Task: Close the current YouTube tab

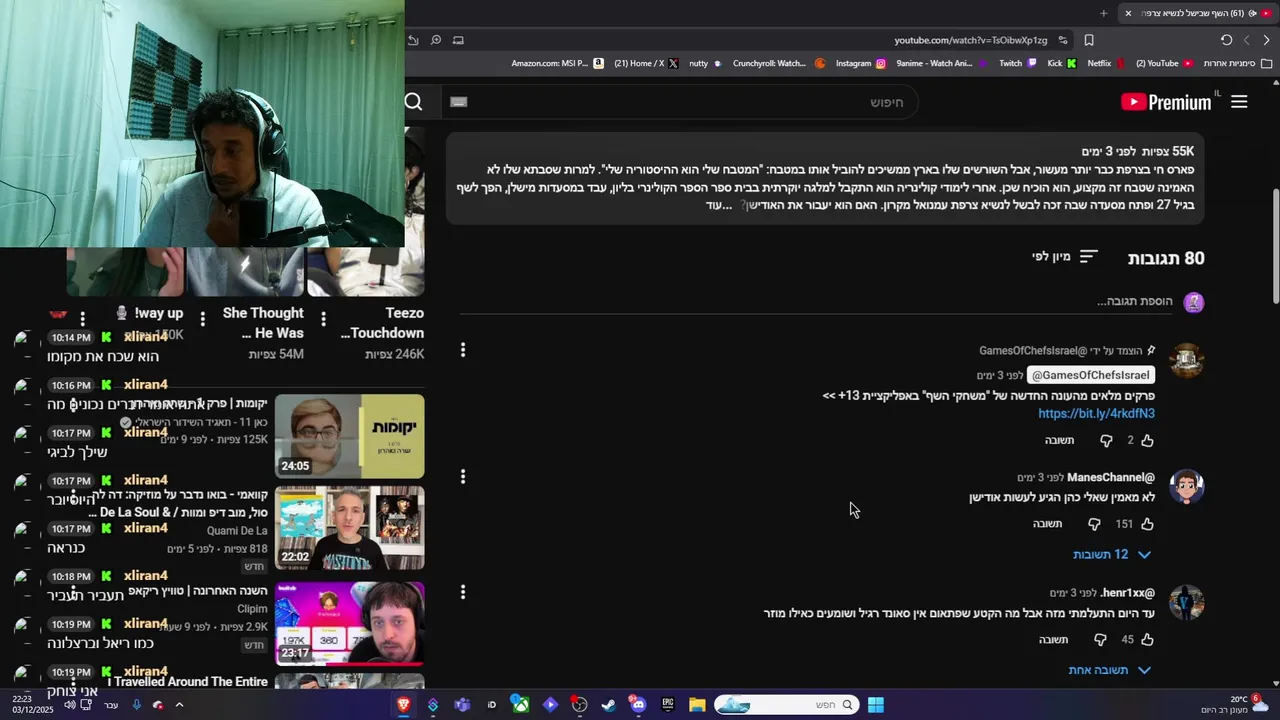Action: coord(1128,13)
